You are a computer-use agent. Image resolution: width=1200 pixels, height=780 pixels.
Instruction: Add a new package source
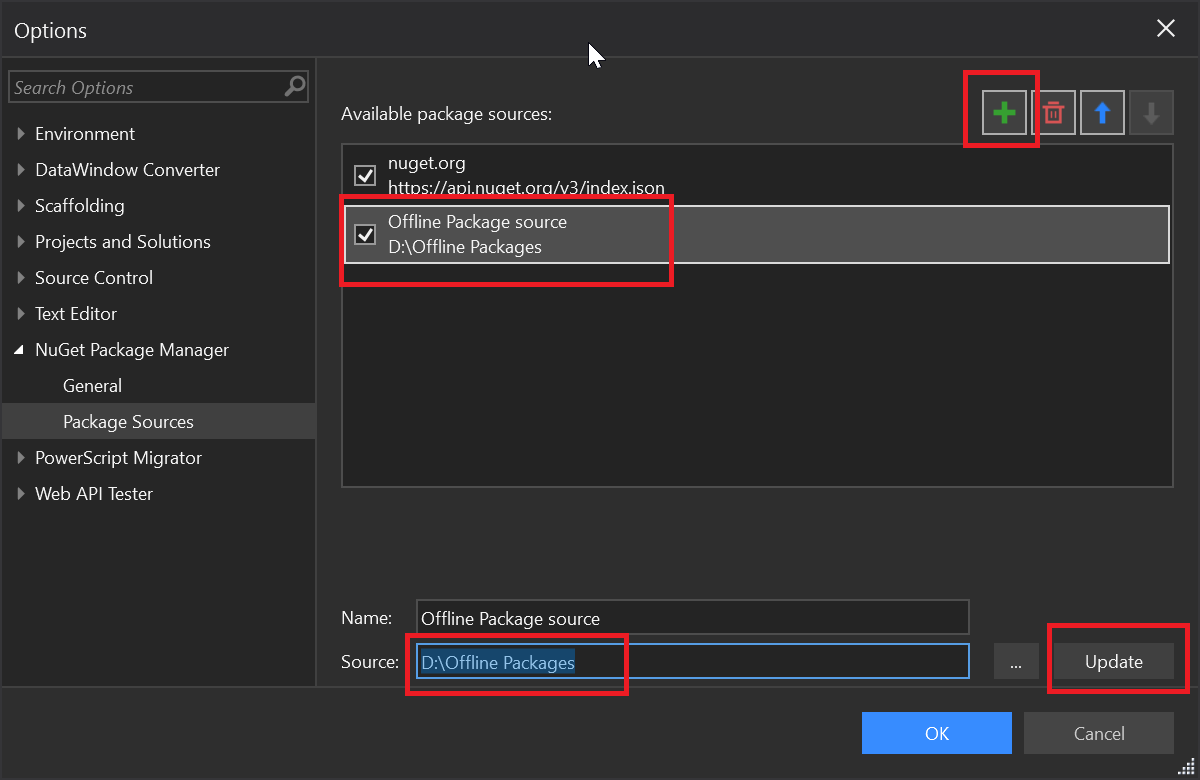[x=1004, y=112]
